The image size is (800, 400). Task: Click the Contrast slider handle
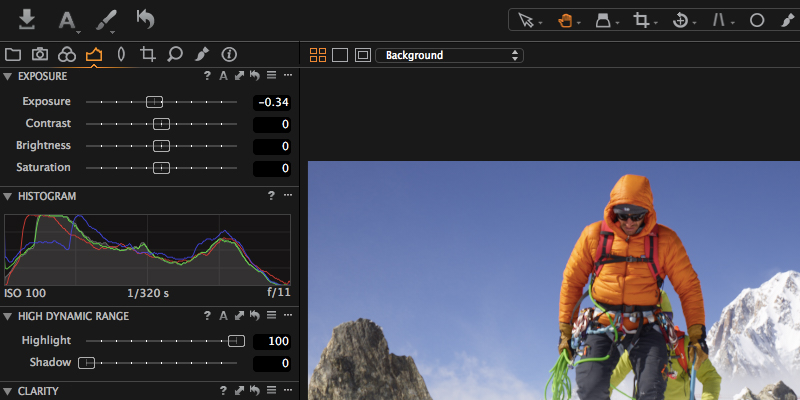161,124
